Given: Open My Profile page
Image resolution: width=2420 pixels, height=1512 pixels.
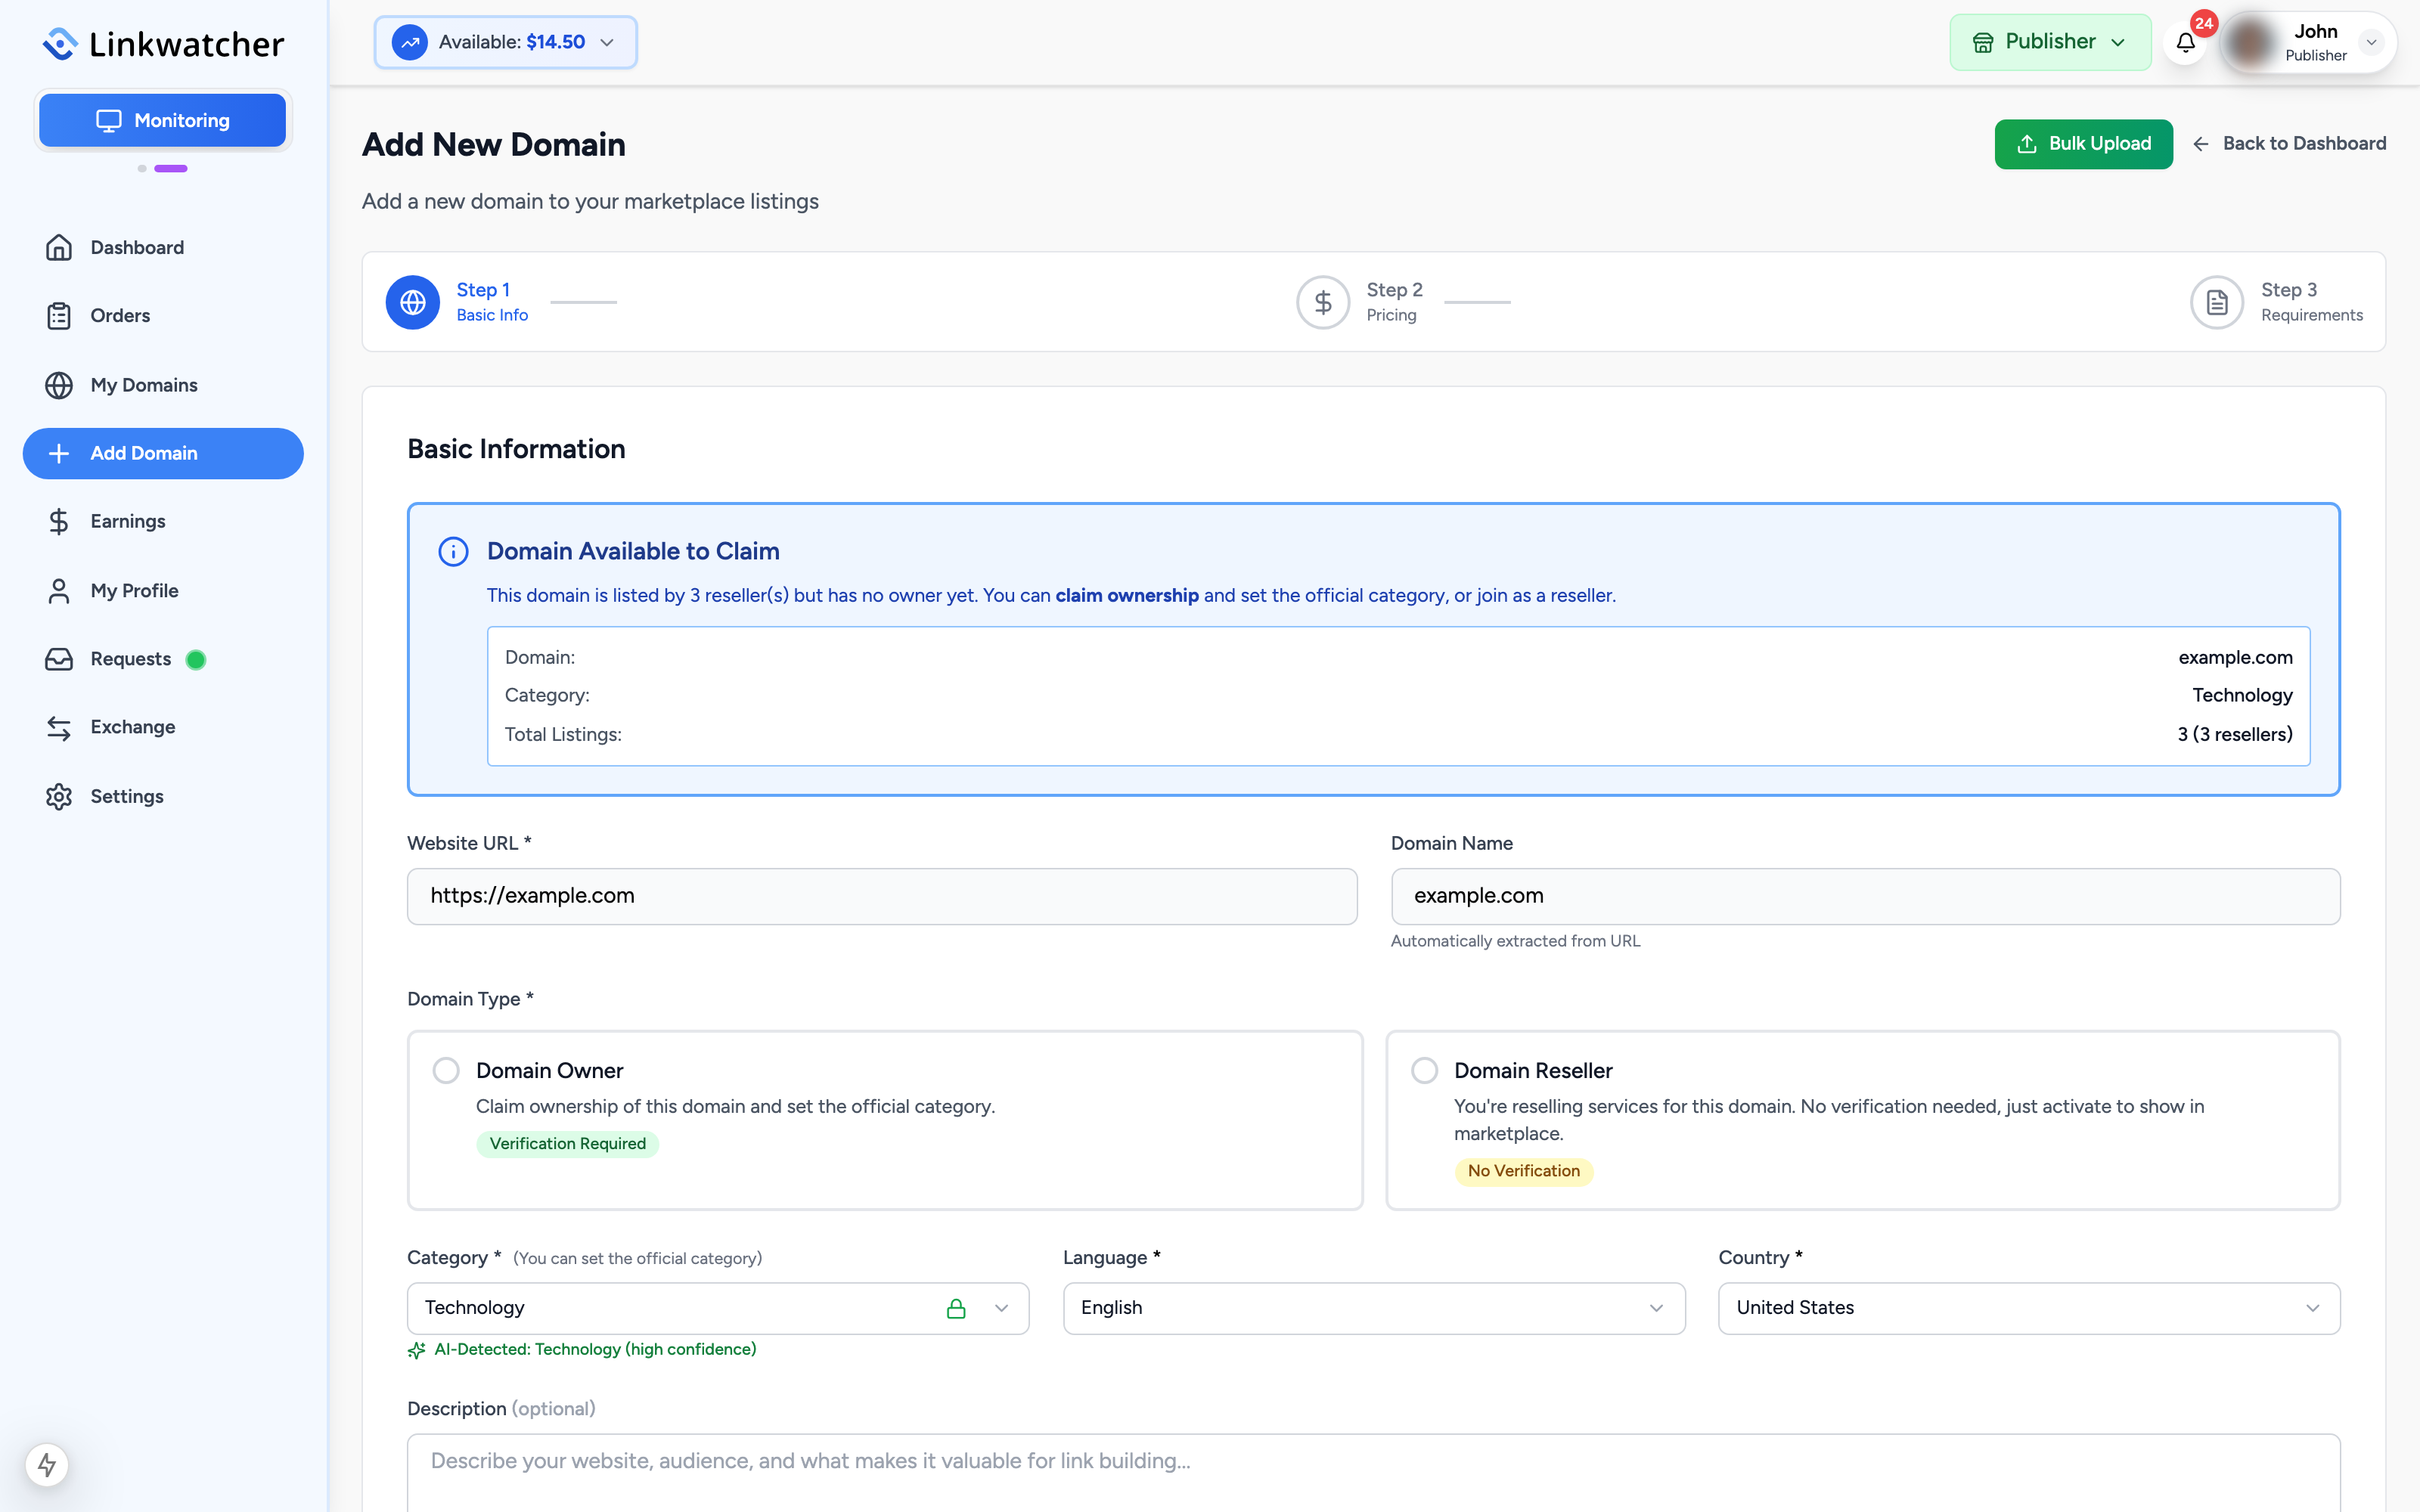Looking at the screenshot, I should (163, 591).
